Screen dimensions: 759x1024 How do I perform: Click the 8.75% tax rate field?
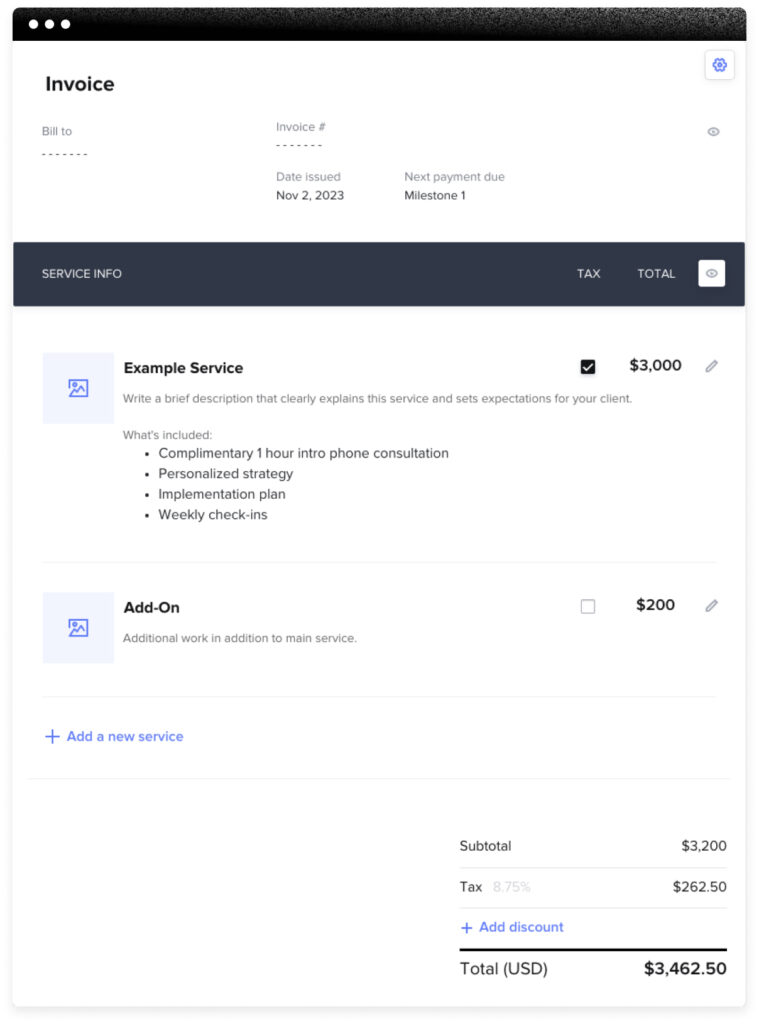click(x=510, y=886)
